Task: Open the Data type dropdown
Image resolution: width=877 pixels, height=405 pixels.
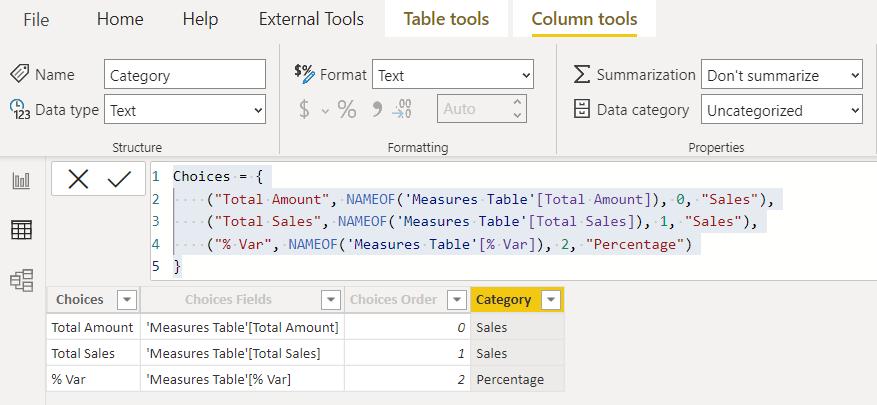Action: tap(185, 110)
